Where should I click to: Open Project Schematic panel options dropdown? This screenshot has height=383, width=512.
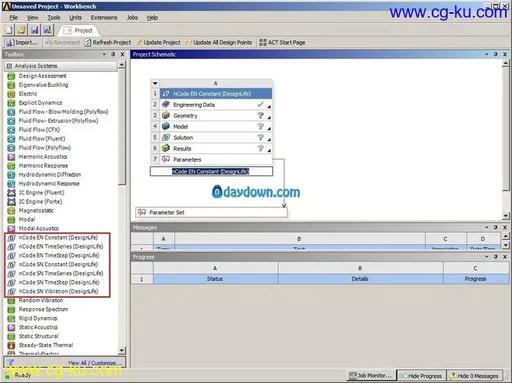coord(486,54)
